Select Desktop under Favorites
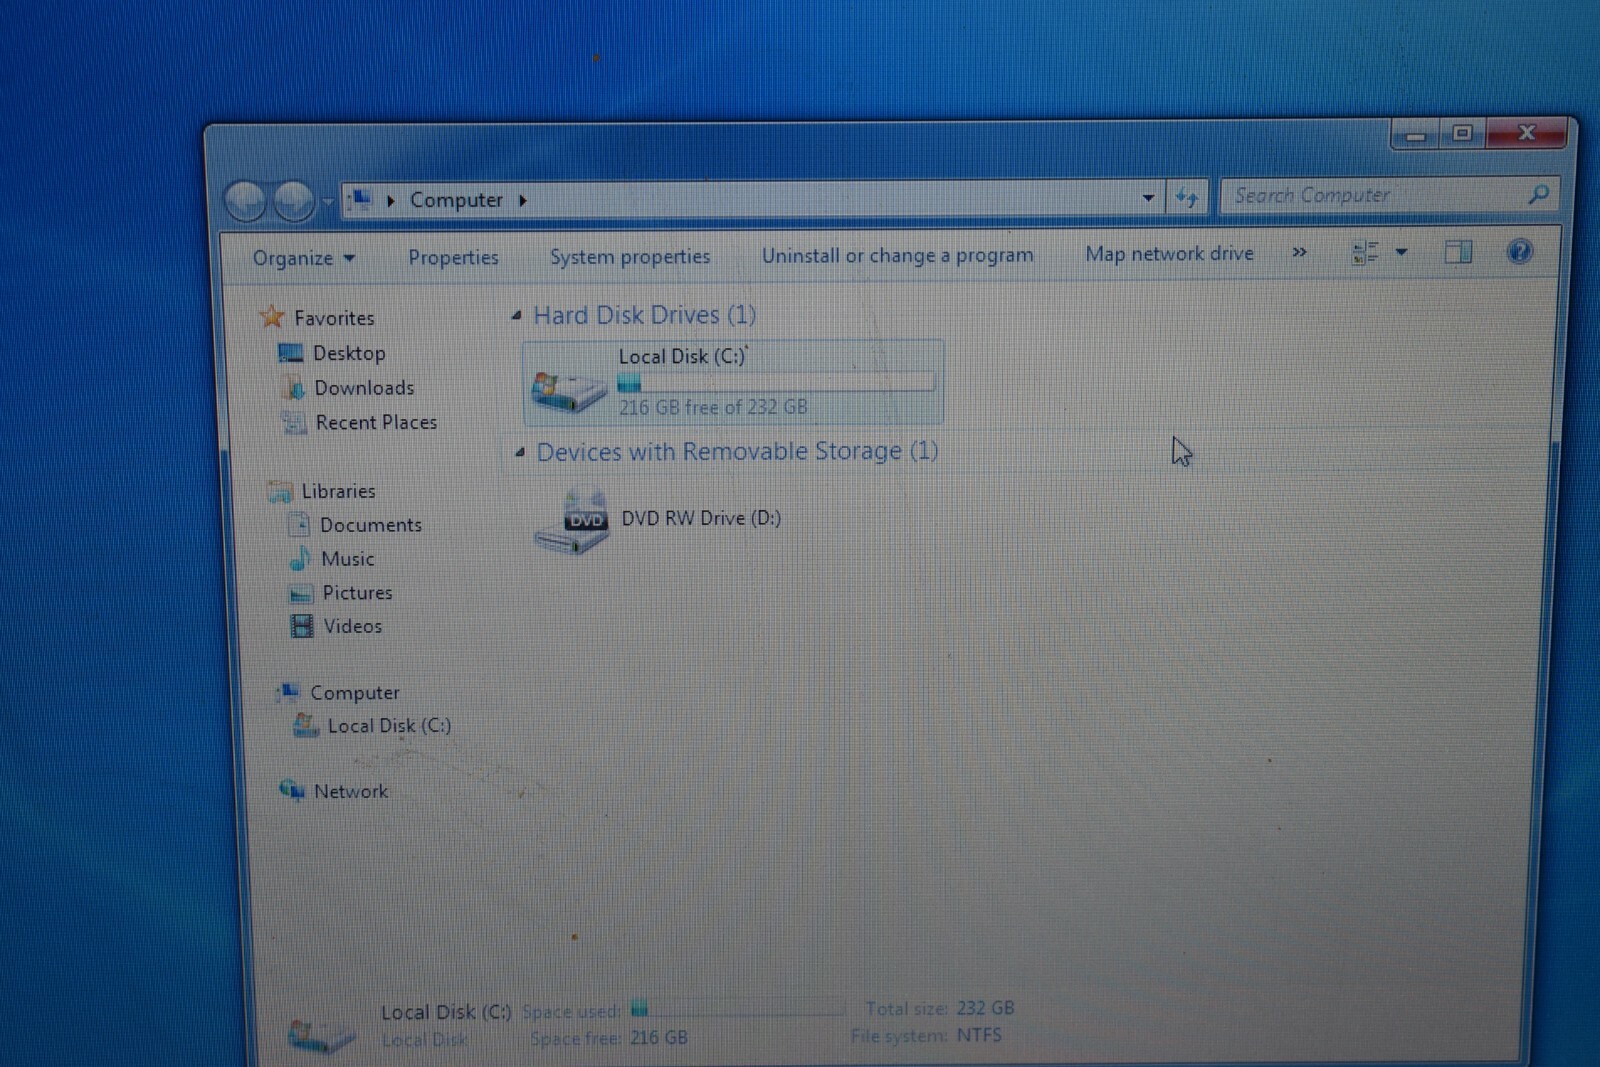This screenshot has height=1067, width=1600. (x=349, y=353)
